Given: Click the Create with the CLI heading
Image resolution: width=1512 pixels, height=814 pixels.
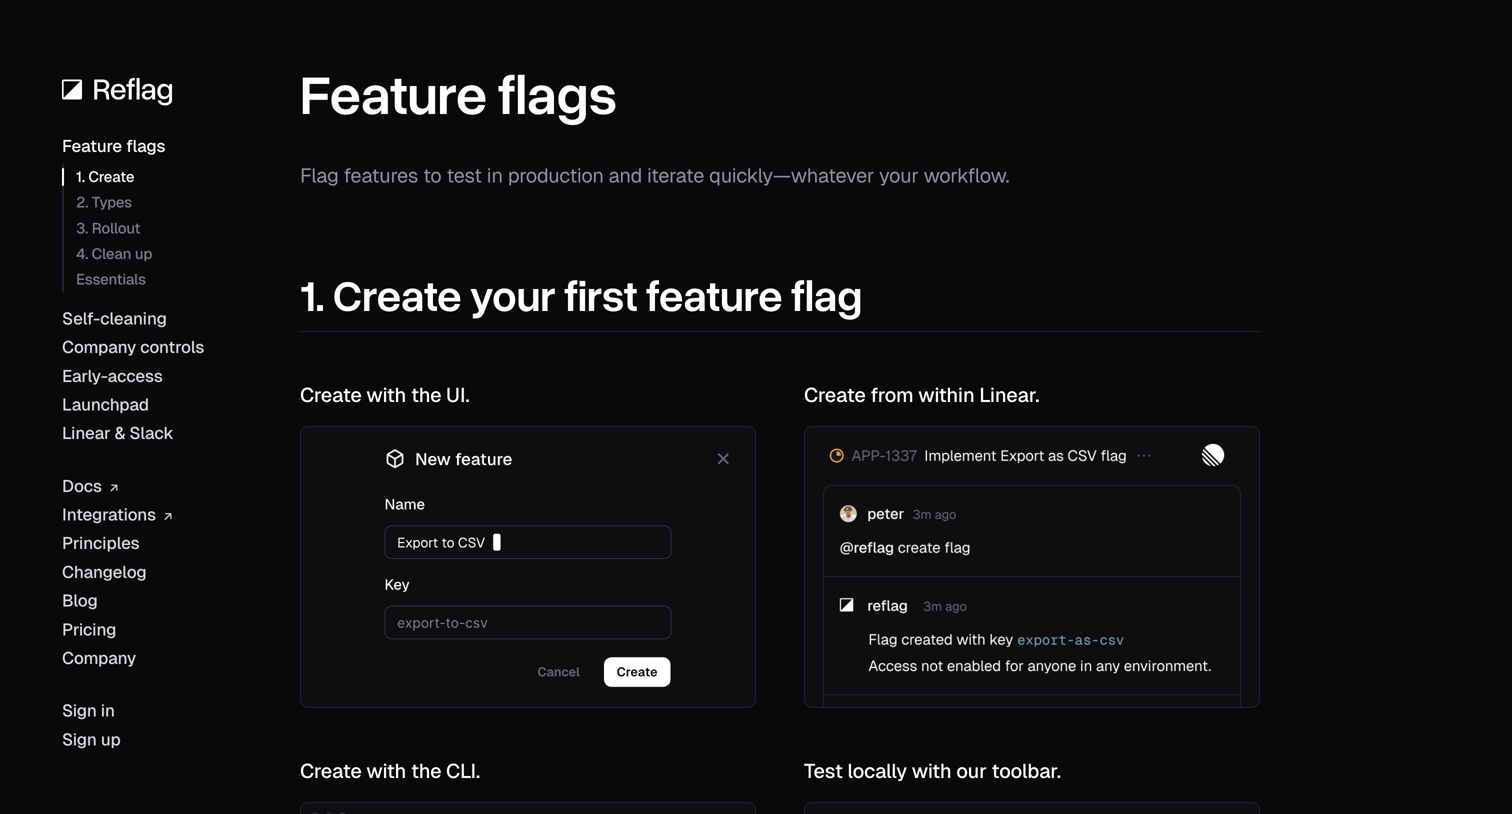Looking at the screenshot, I should [x=390, y=771].
